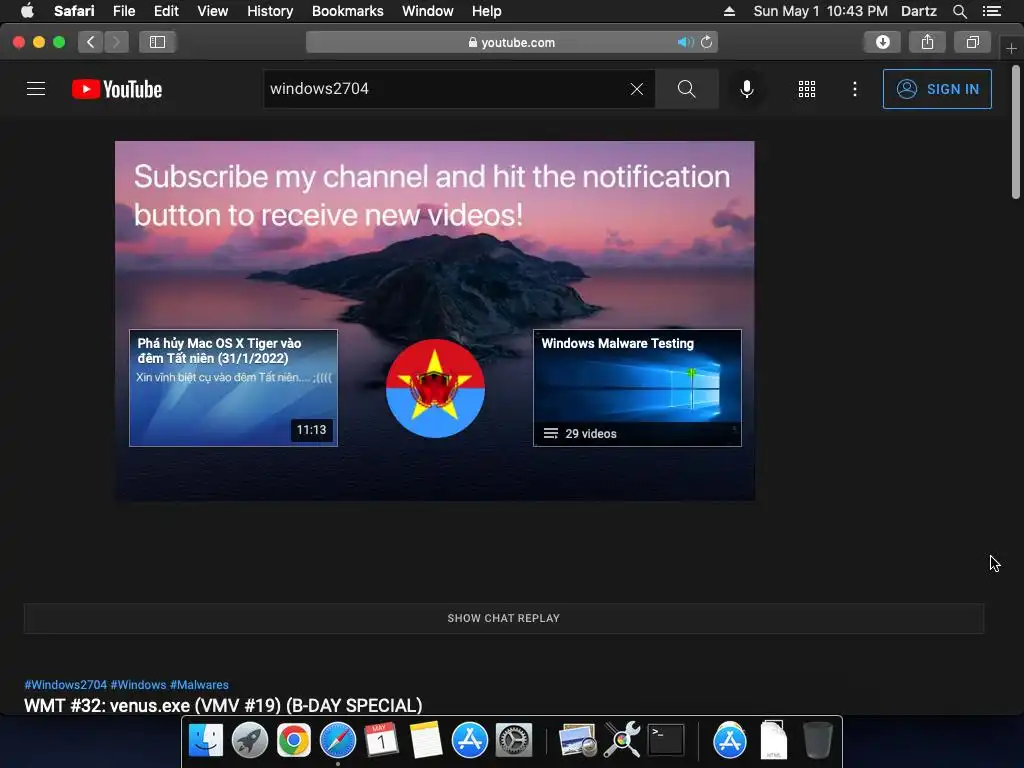Screen dimensions: 1024x768
Task: Click the youtube.com address bar
Action: point(511,42)
